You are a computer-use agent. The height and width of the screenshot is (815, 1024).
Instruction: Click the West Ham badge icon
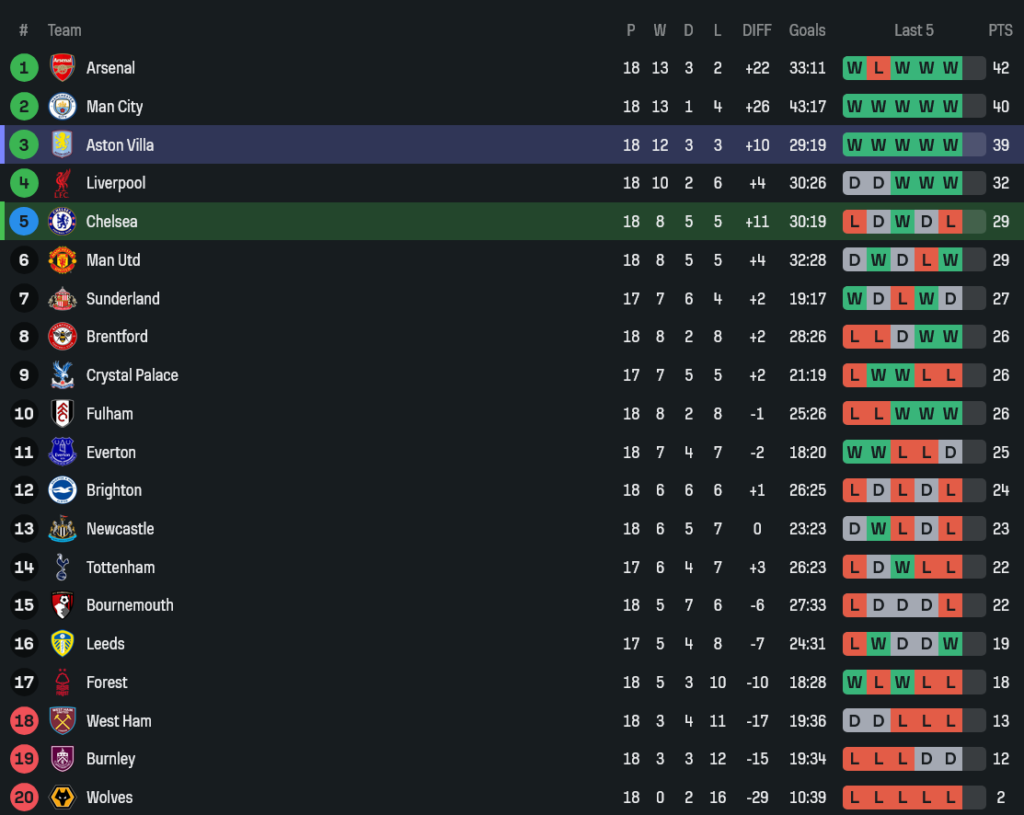tap(62, 720)
